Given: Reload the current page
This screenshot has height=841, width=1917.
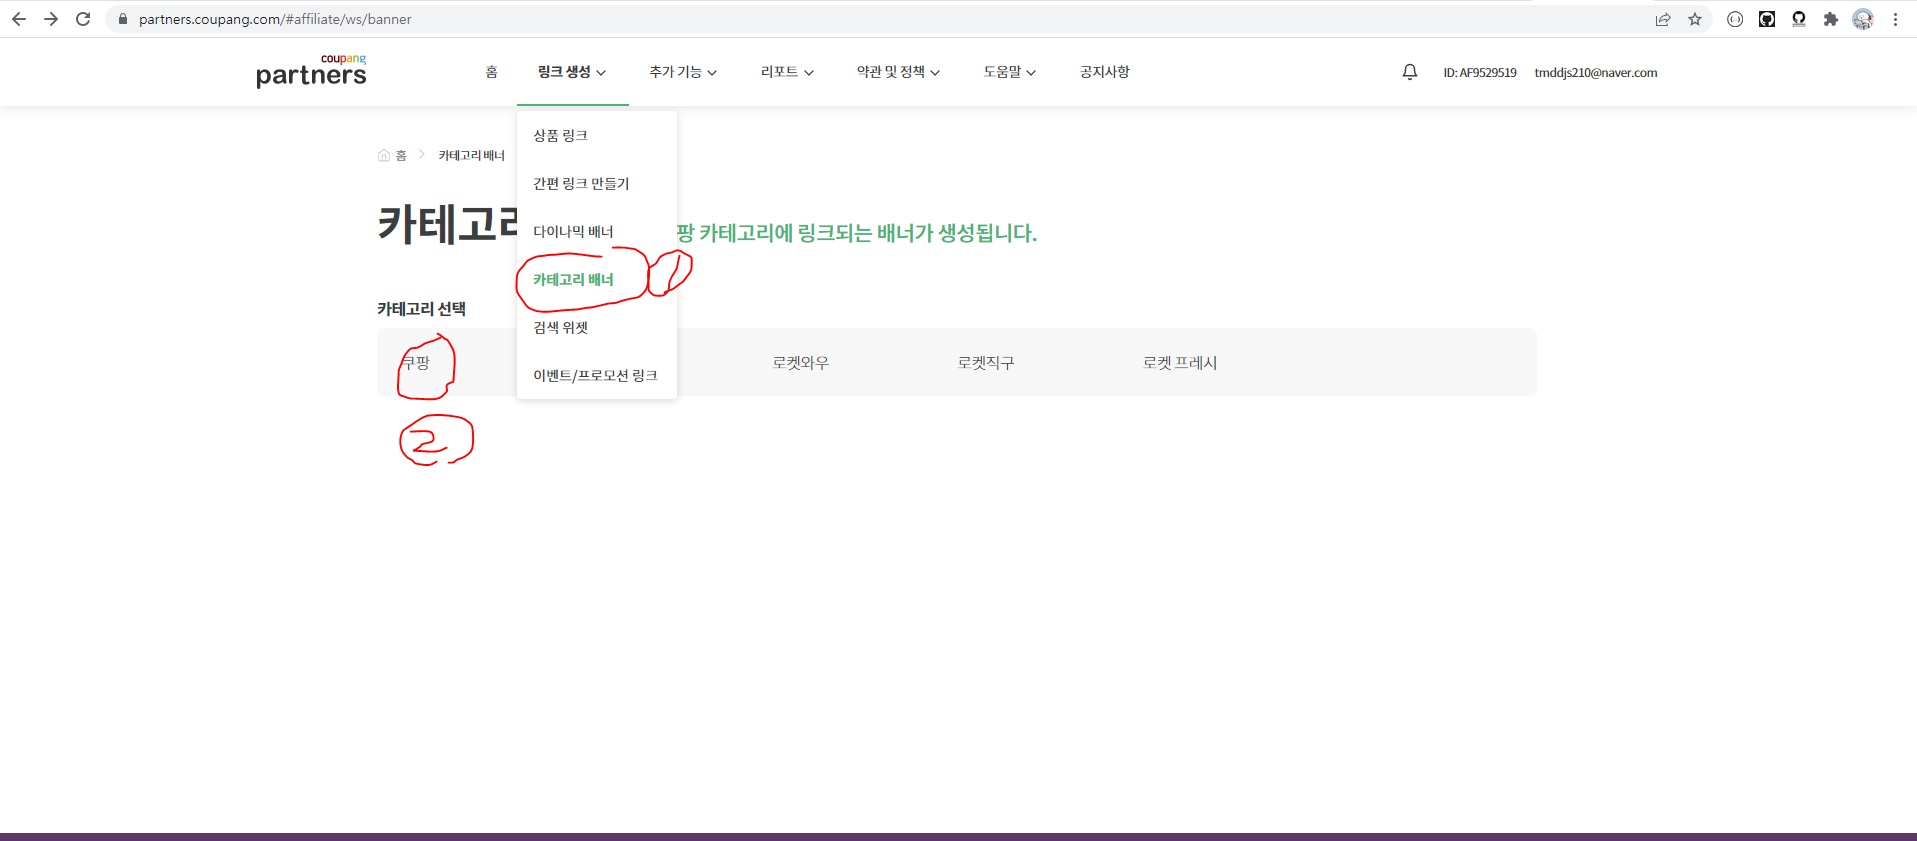Looking at the screenshot, I should (x=83, y=19).
